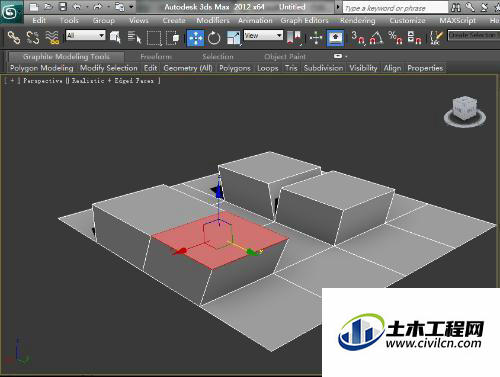The image size is (500, 377).
Task: Click the Perspective viewport label
Action: tap(43, 81)
